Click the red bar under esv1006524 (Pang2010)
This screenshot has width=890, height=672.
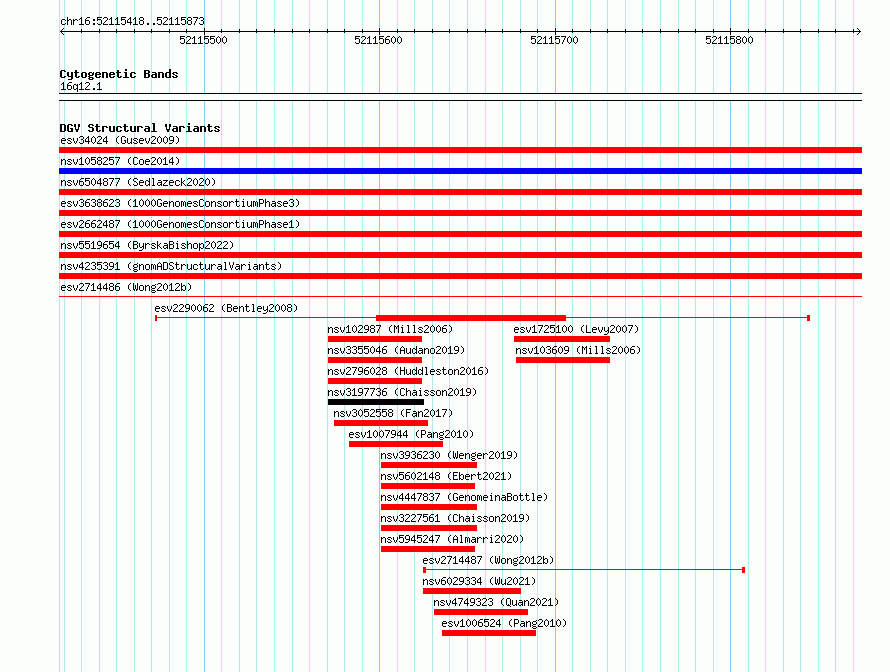[489, 633]
